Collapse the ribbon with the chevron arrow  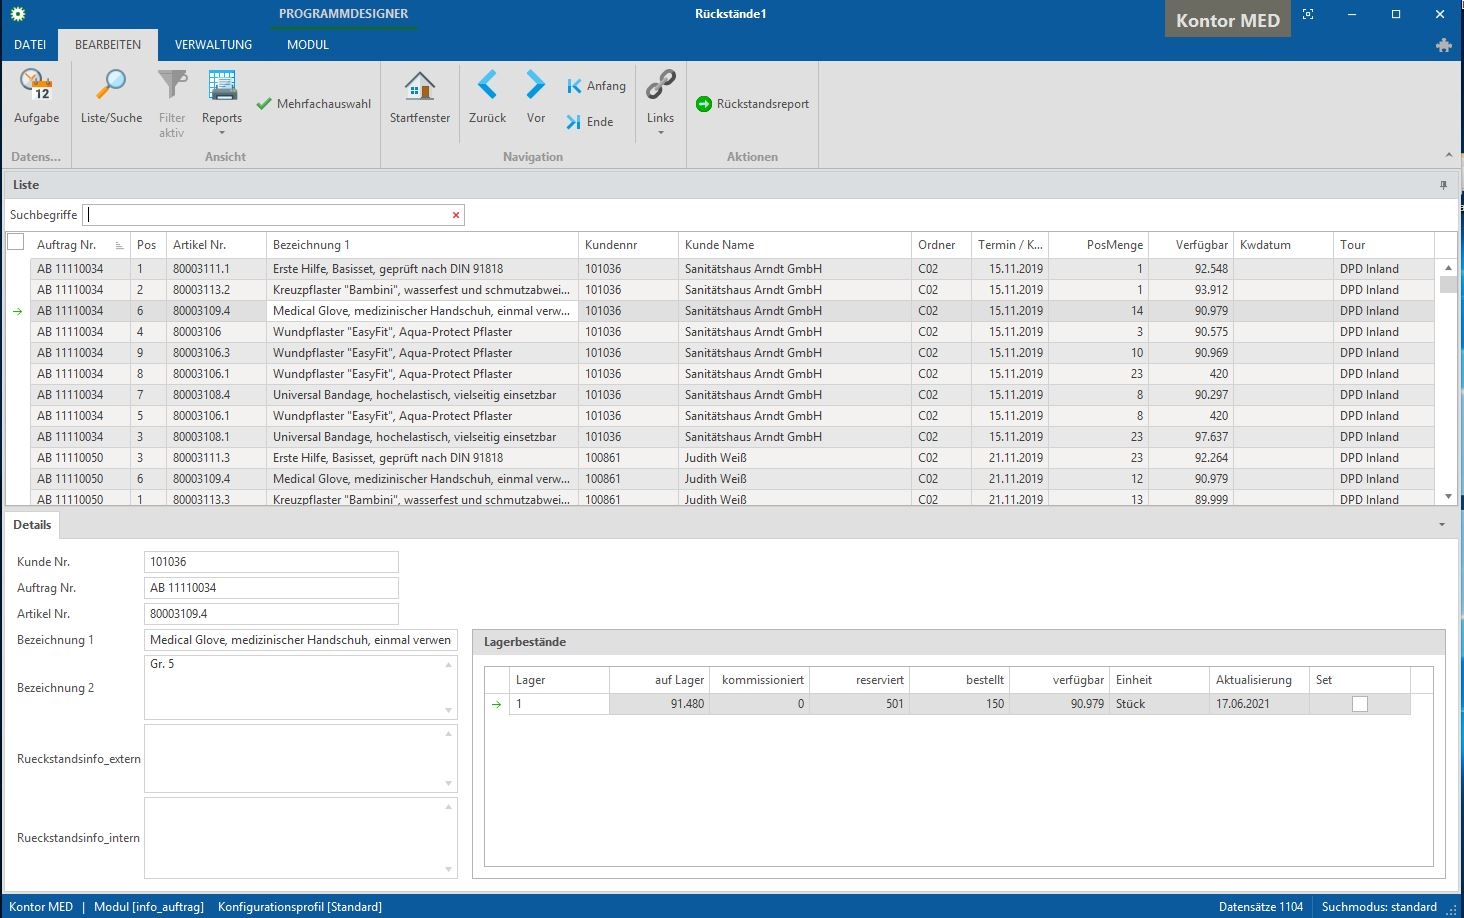tap(1449, 155)
